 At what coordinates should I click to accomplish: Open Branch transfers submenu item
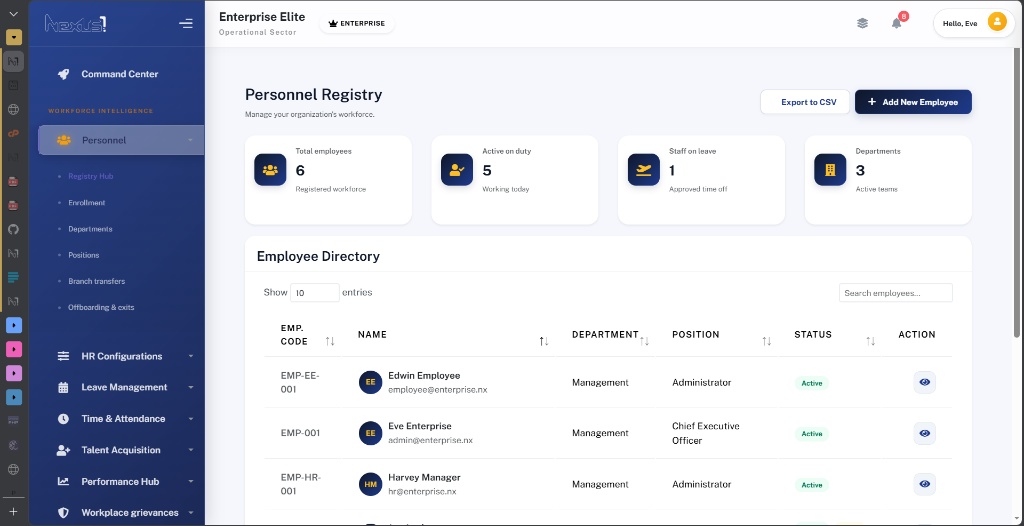pyautogui.click(x=96, y=281)
